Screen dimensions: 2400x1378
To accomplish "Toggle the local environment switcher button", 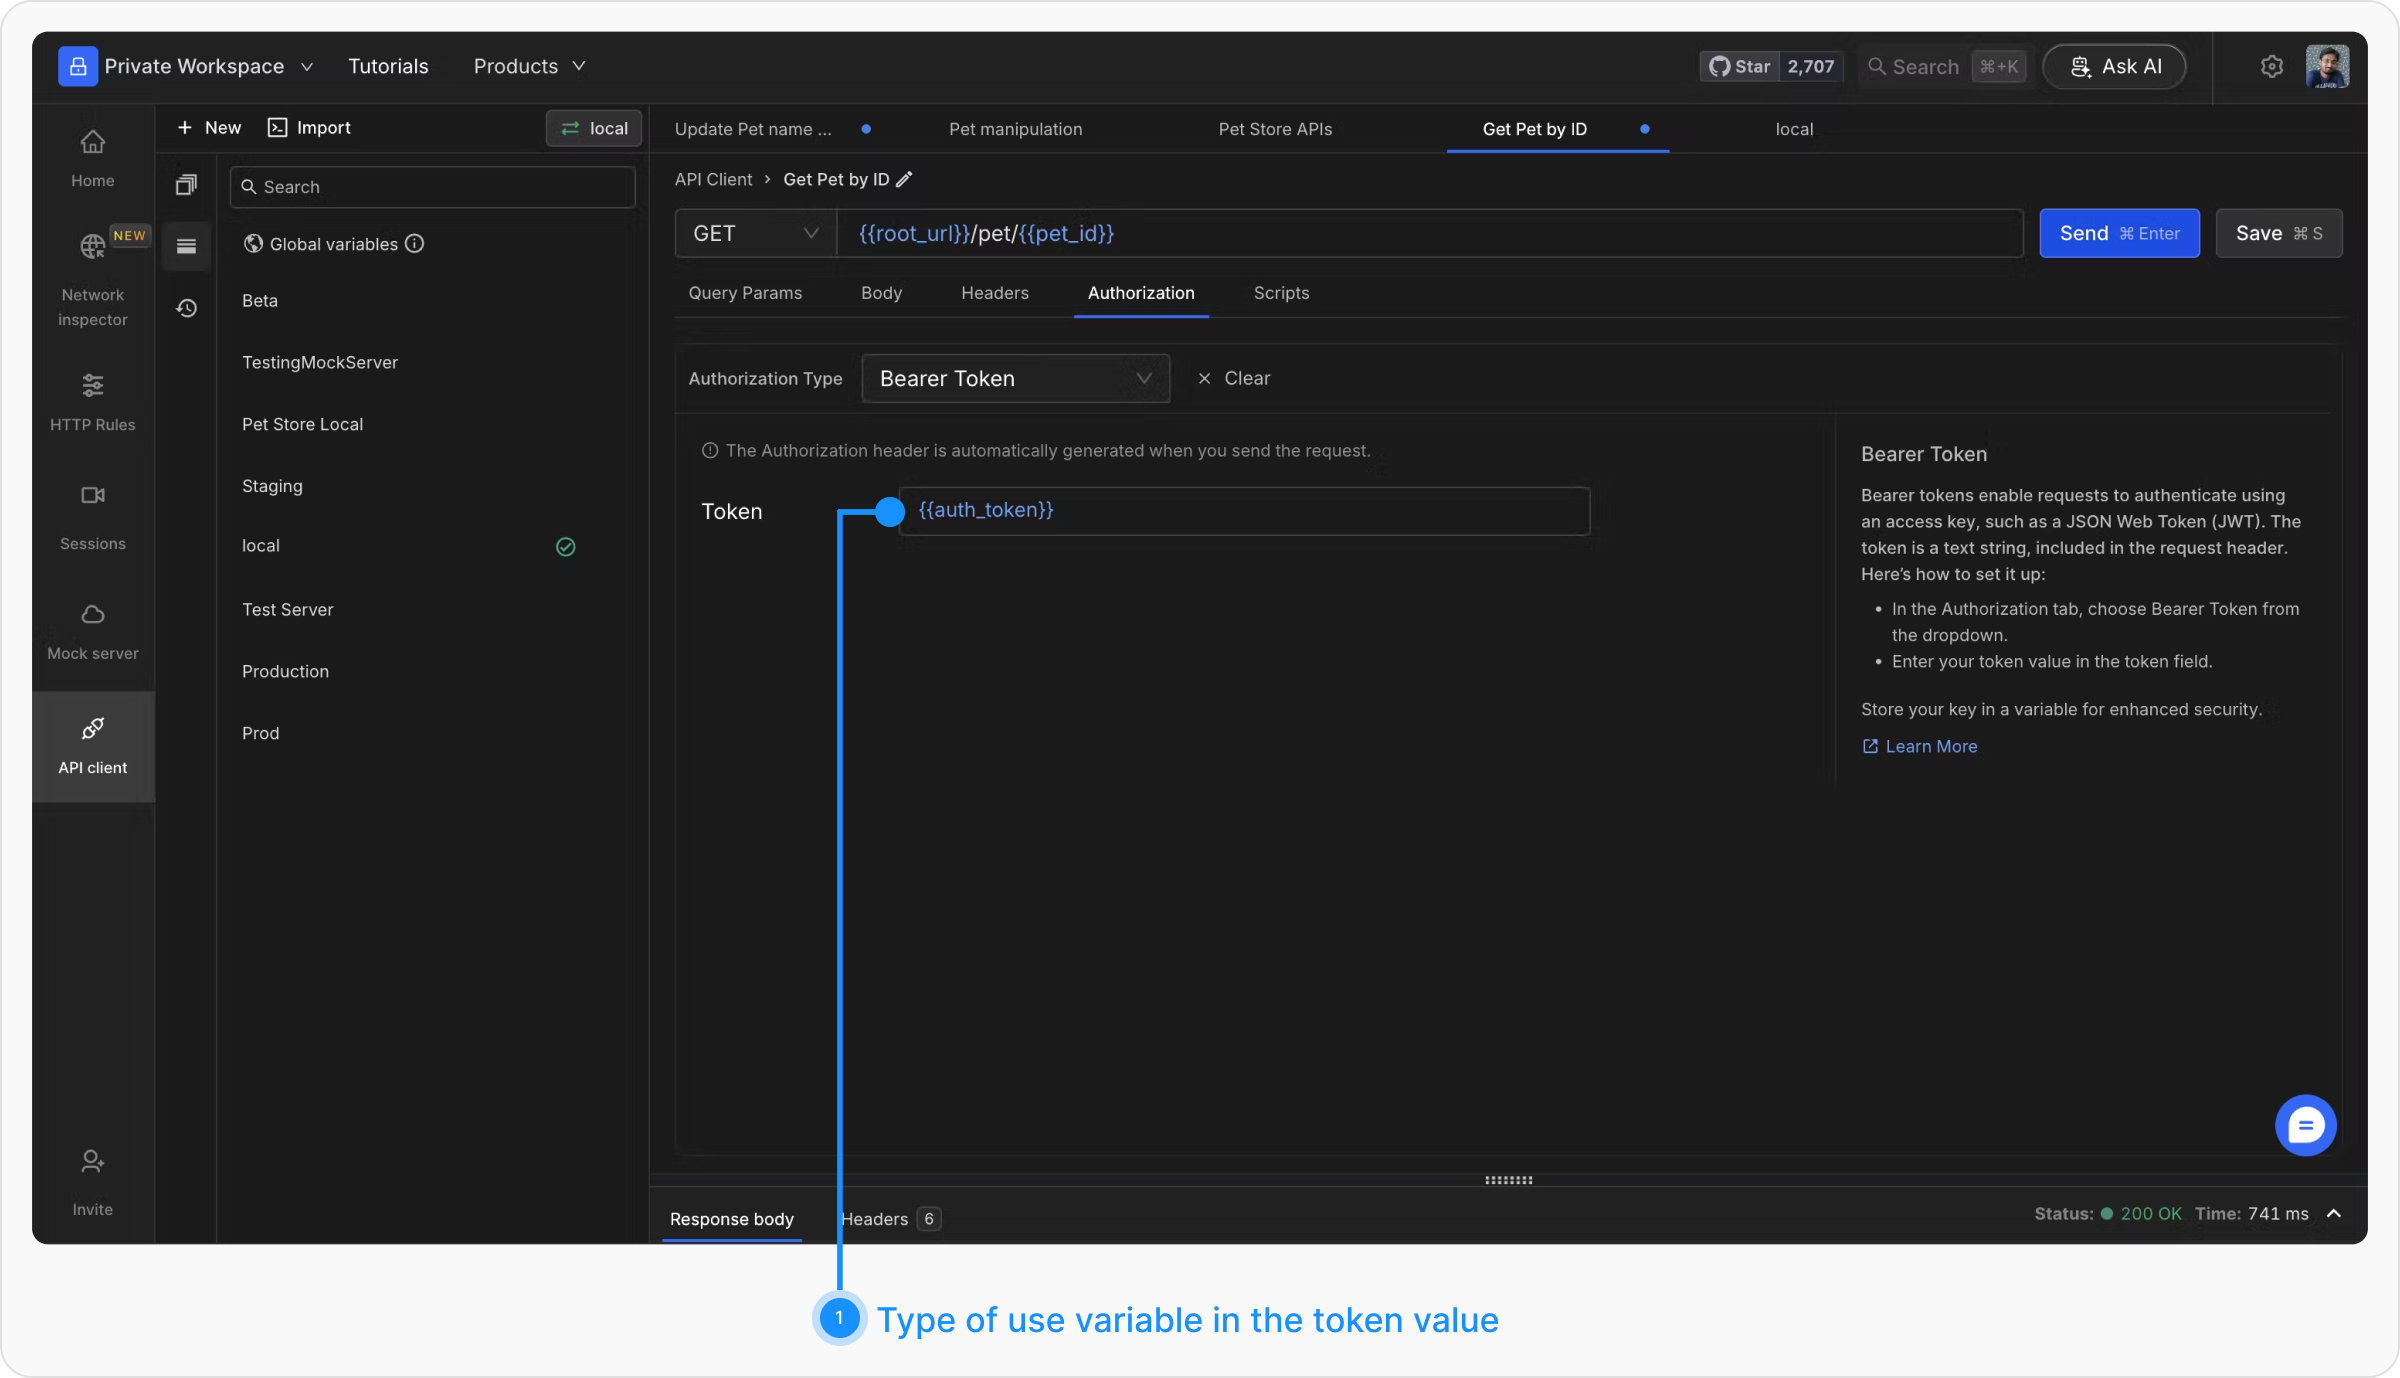I will point(594,128).
